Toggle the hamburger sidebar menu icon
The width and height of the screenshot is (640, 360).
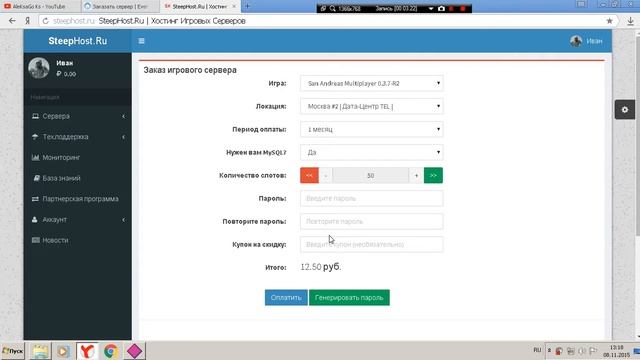pos(142,41)
